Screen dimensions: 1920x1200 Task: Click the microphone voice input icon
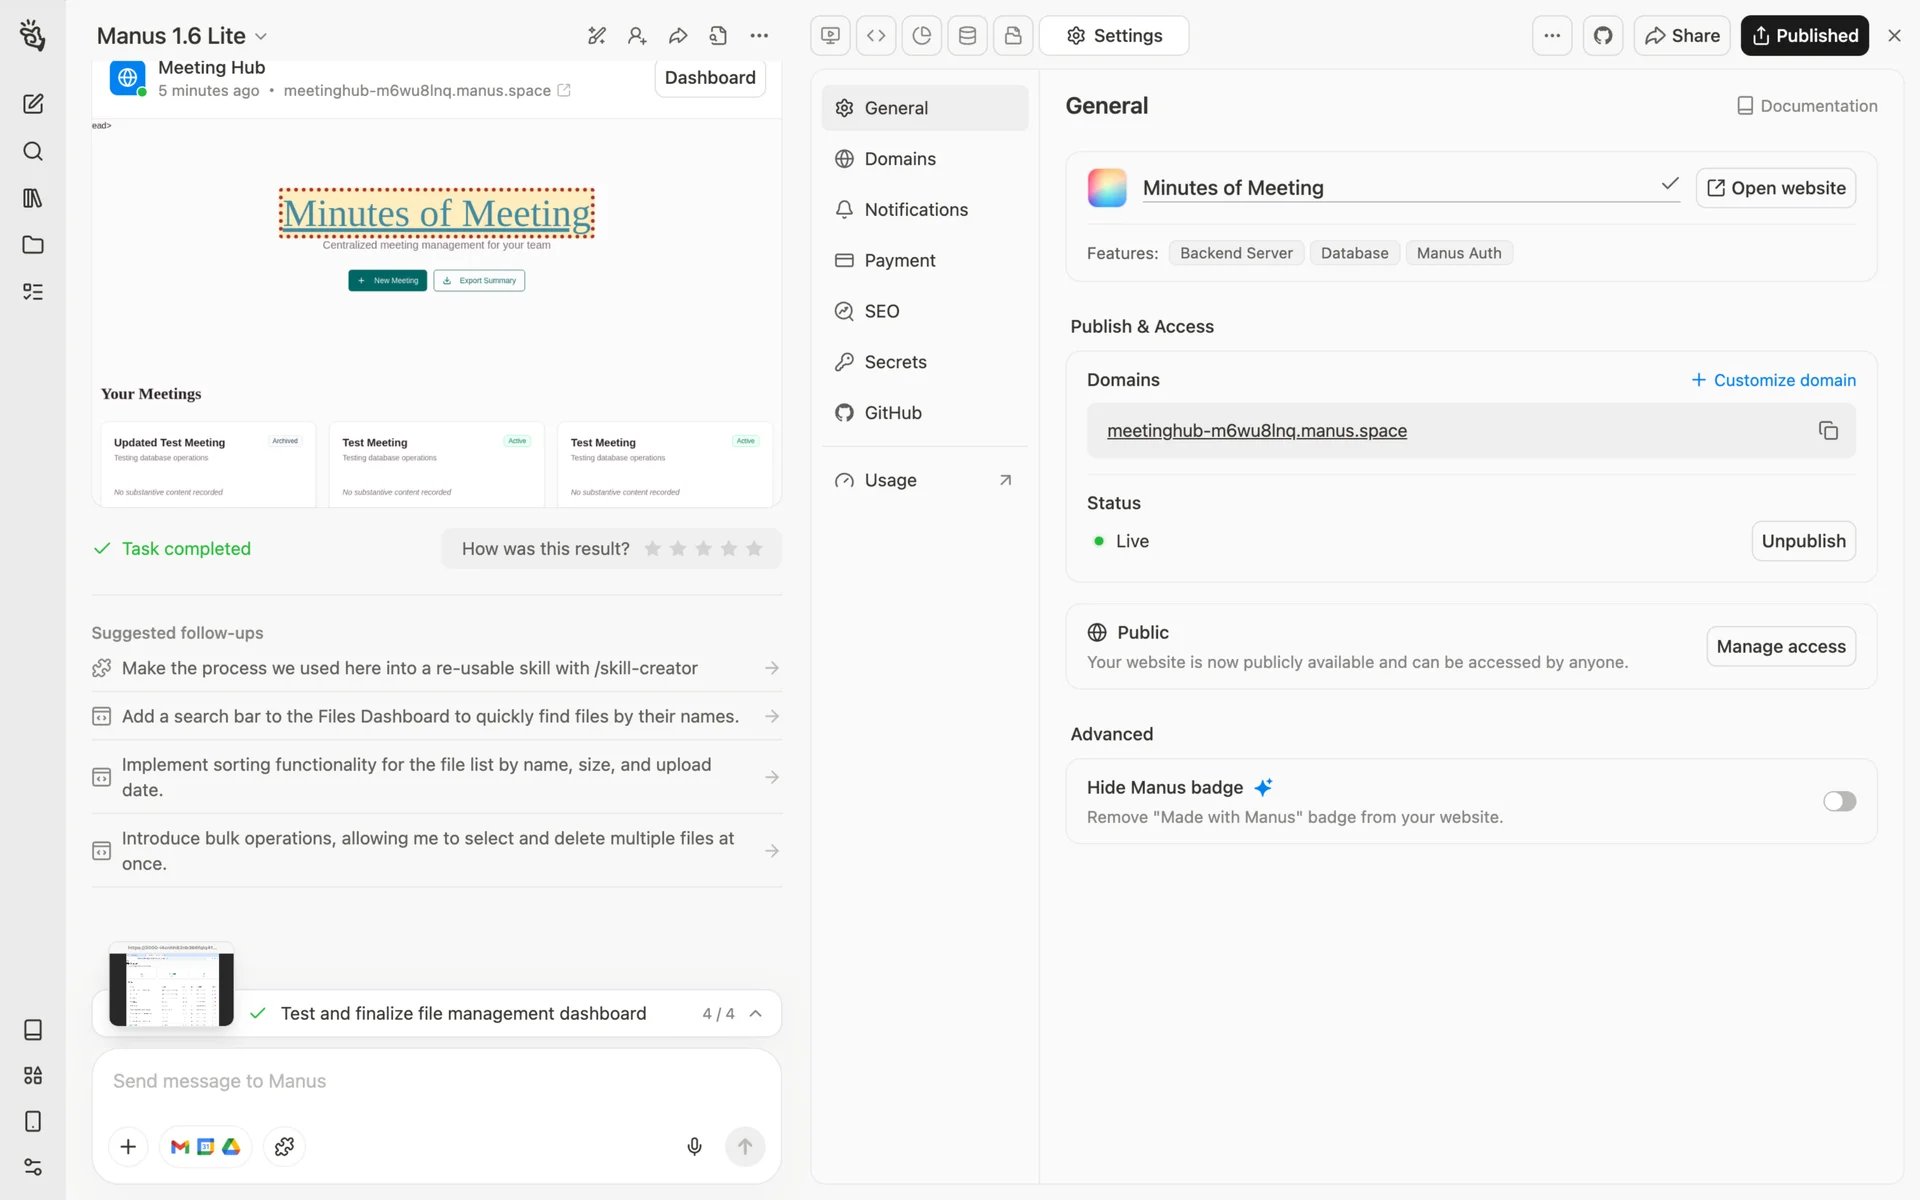[694, 1146]
